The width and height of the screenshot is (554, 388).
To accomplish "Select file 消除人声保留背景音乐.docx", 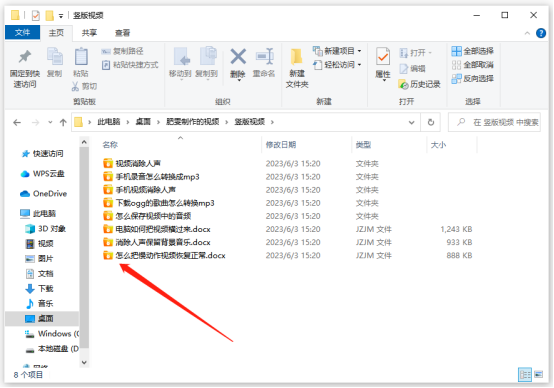I will (x=157, y=242).
